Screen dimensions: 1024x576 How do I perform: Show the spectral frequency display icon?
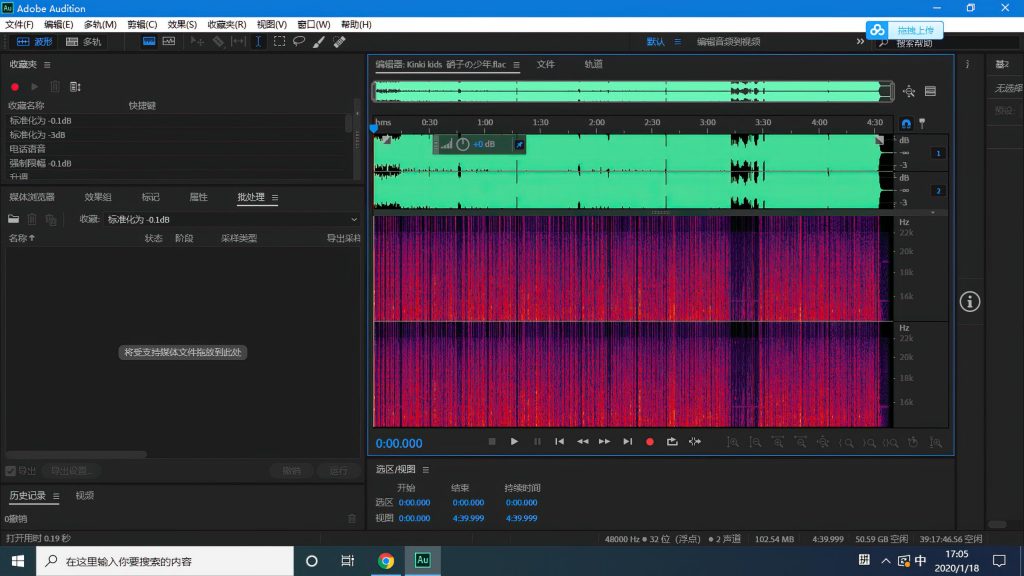149,41
